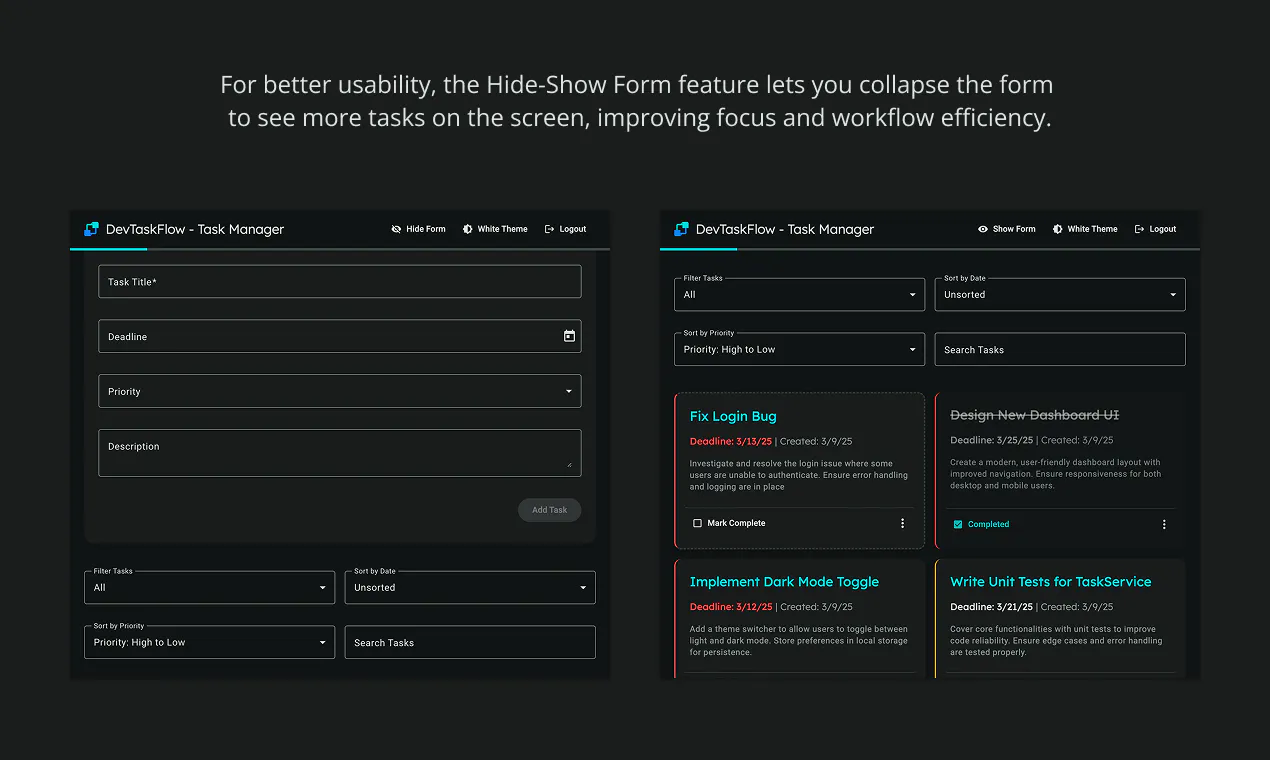Open Filter Tasks dropdown in left window

210,587
